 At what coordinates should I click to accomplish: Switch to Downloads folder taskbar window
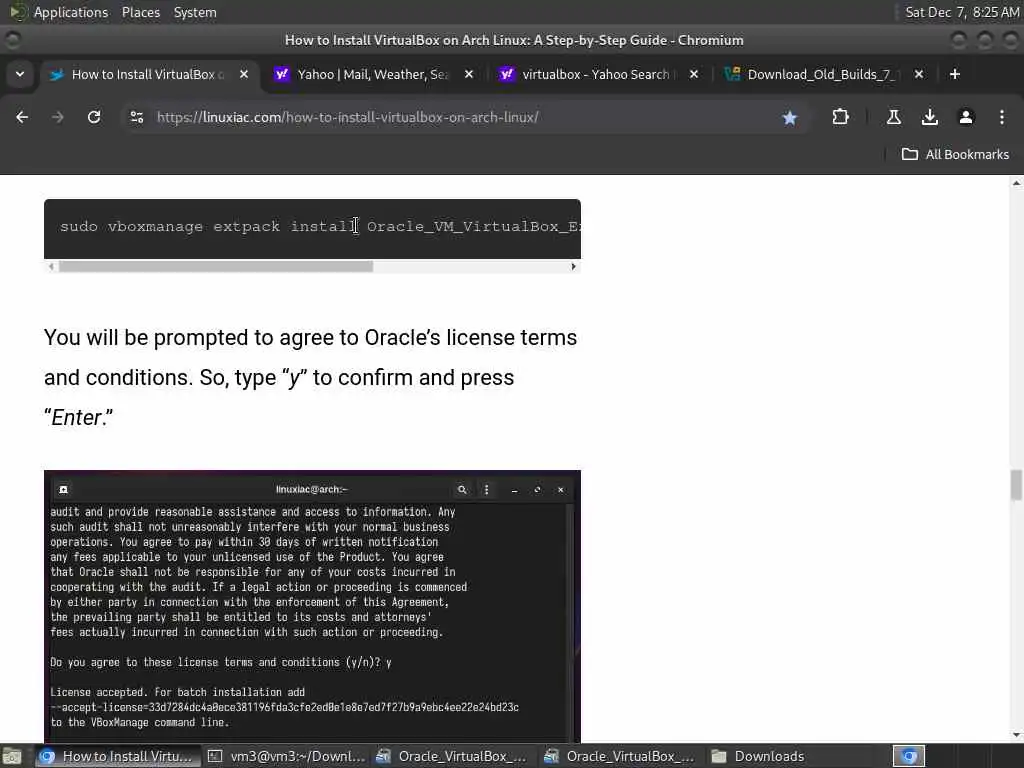click(x=759, y=756)
